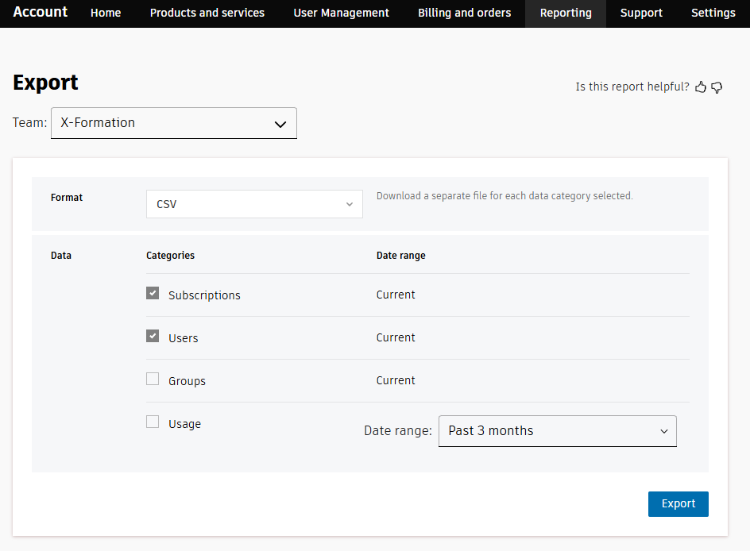Screen dimensions: 750x551
Task: Select the Reporting tab
Action: [565, 13]
